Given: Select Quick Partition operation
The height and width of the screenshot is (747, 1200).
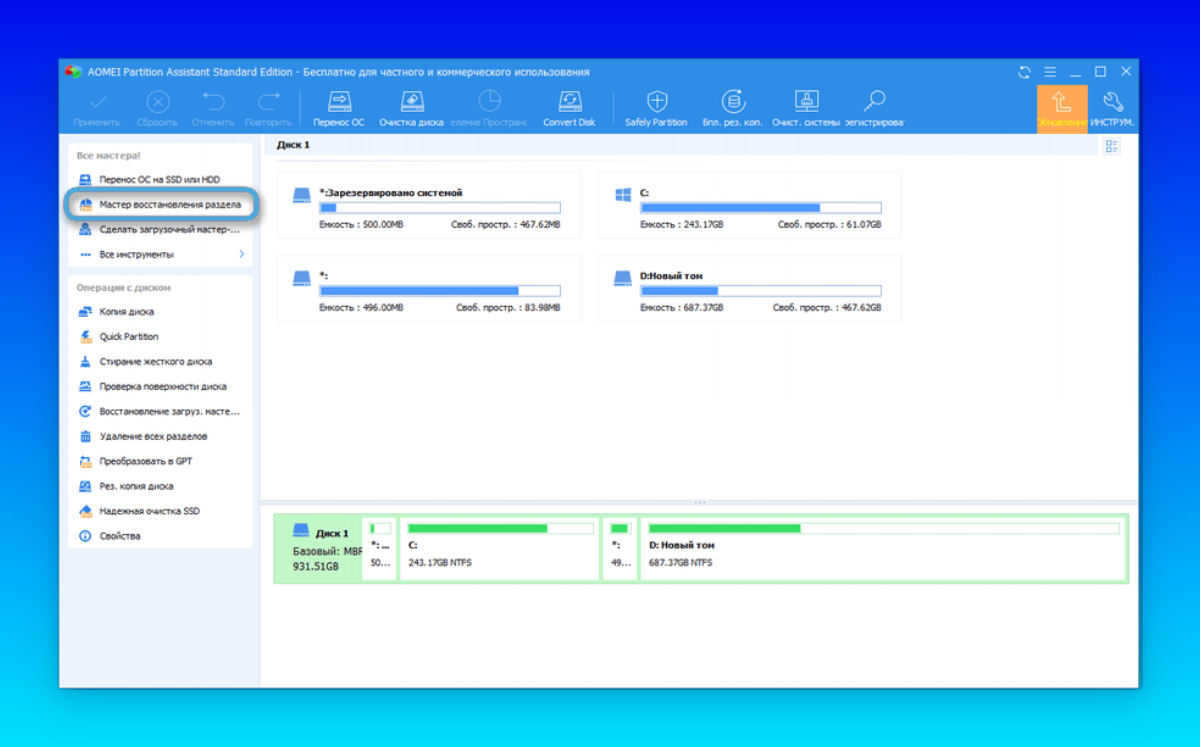Looking at the screenshot, I should pos(160,336).
